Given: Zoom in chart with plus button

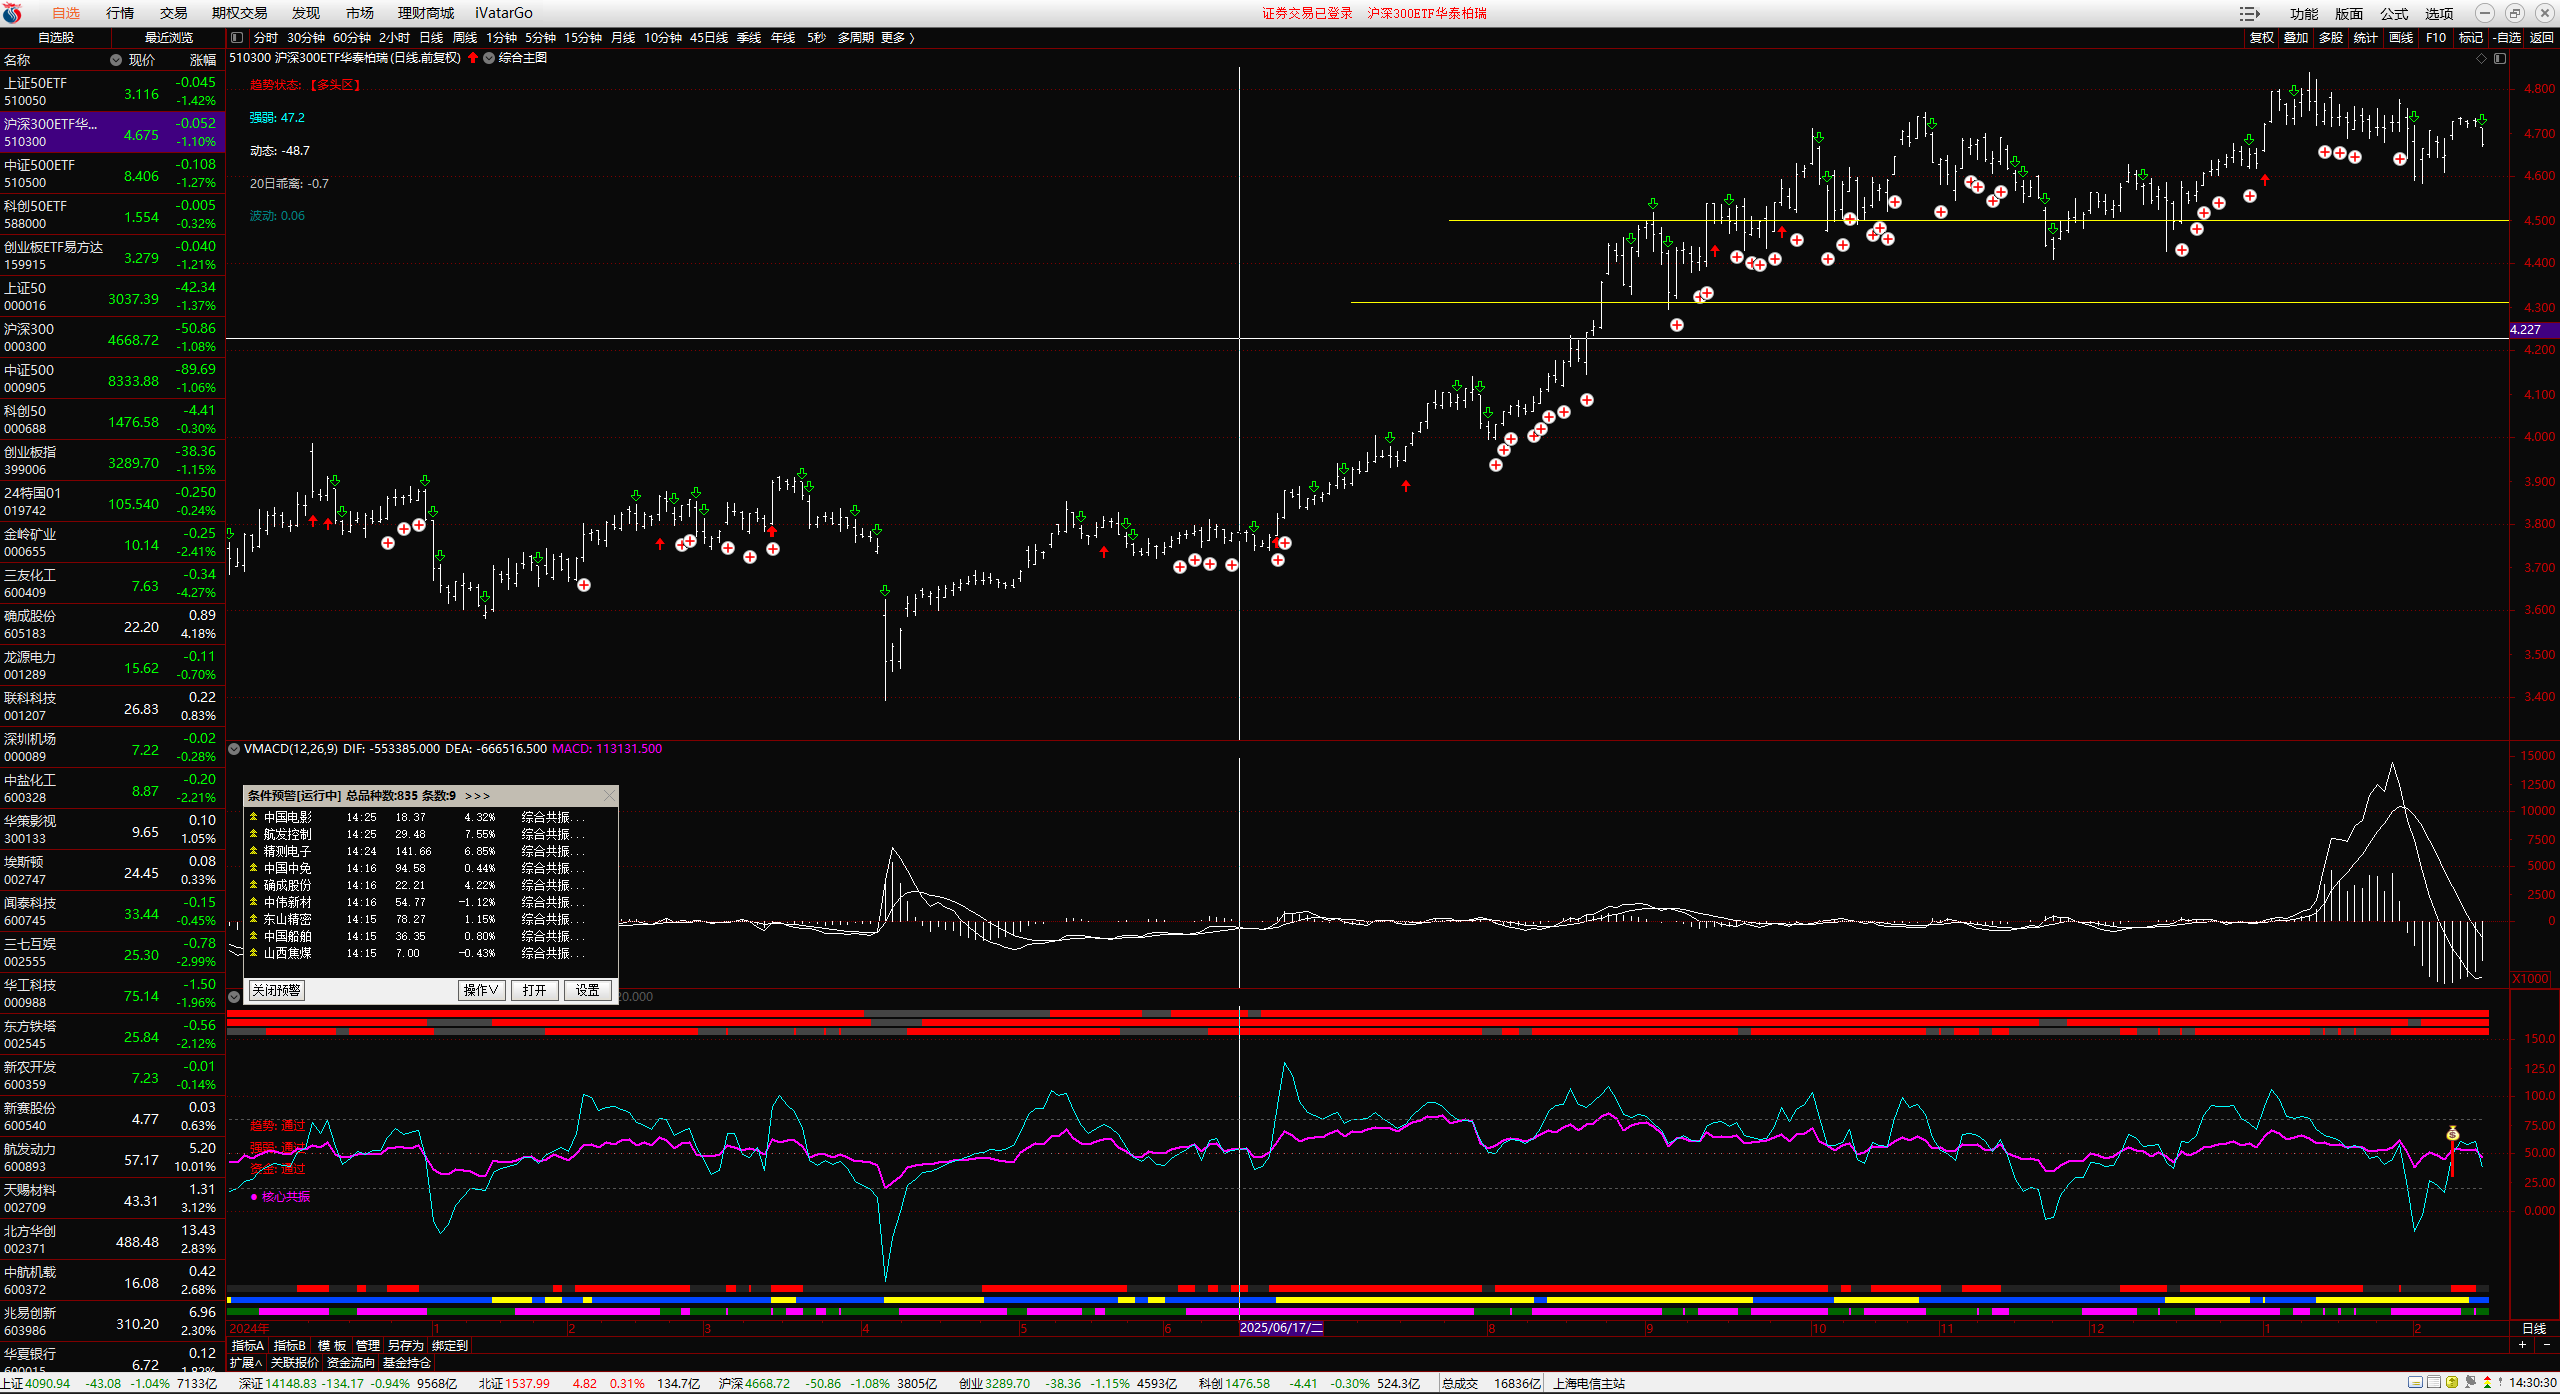Looking at the screenshot, I should point(2522,1345).
